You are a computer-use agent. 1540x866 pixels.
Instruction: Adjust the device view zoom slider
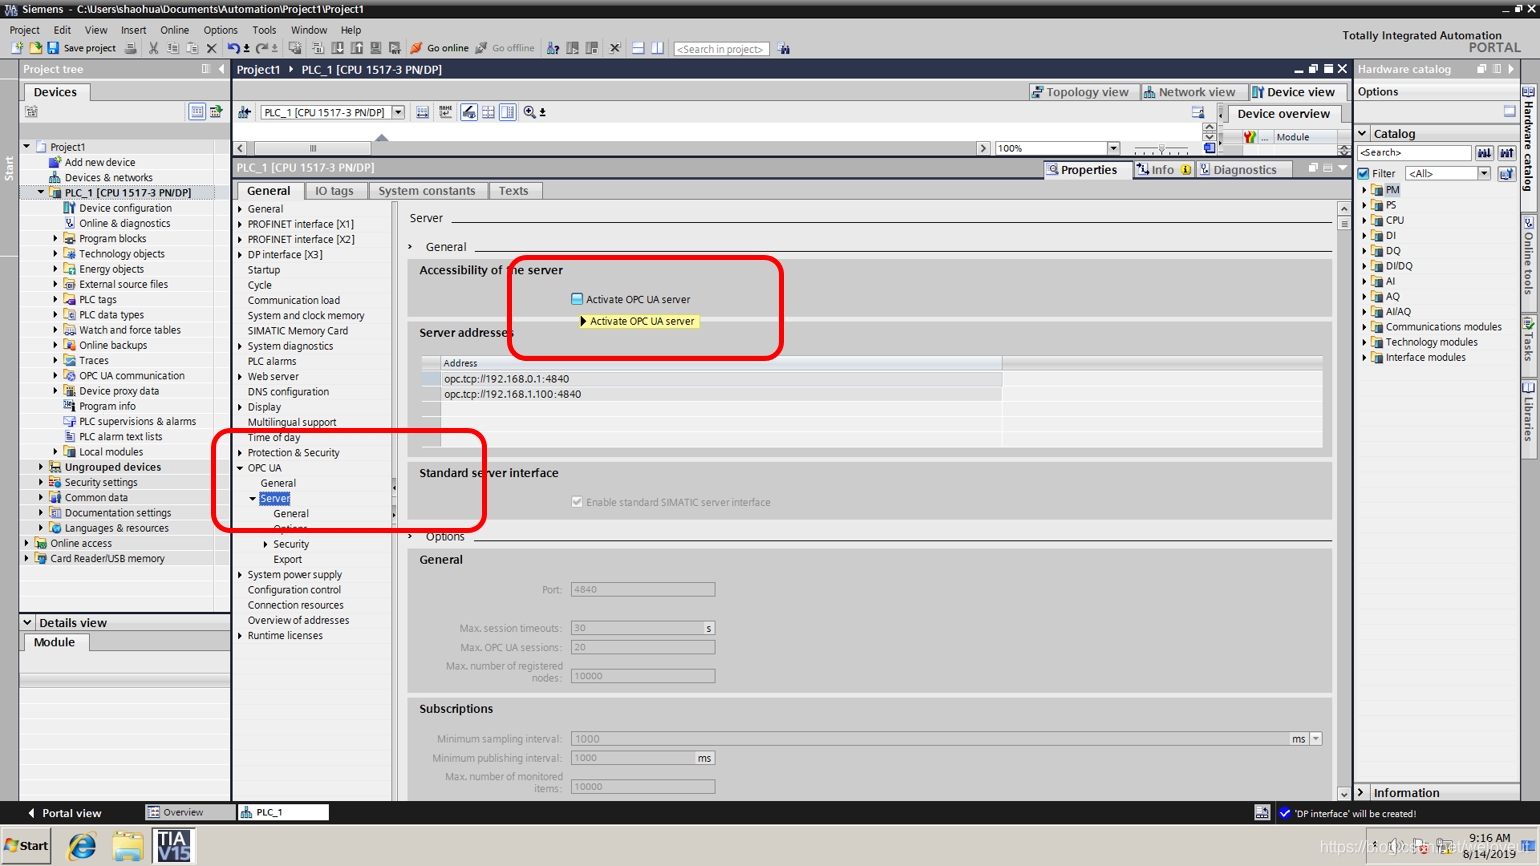(1160, 148)
